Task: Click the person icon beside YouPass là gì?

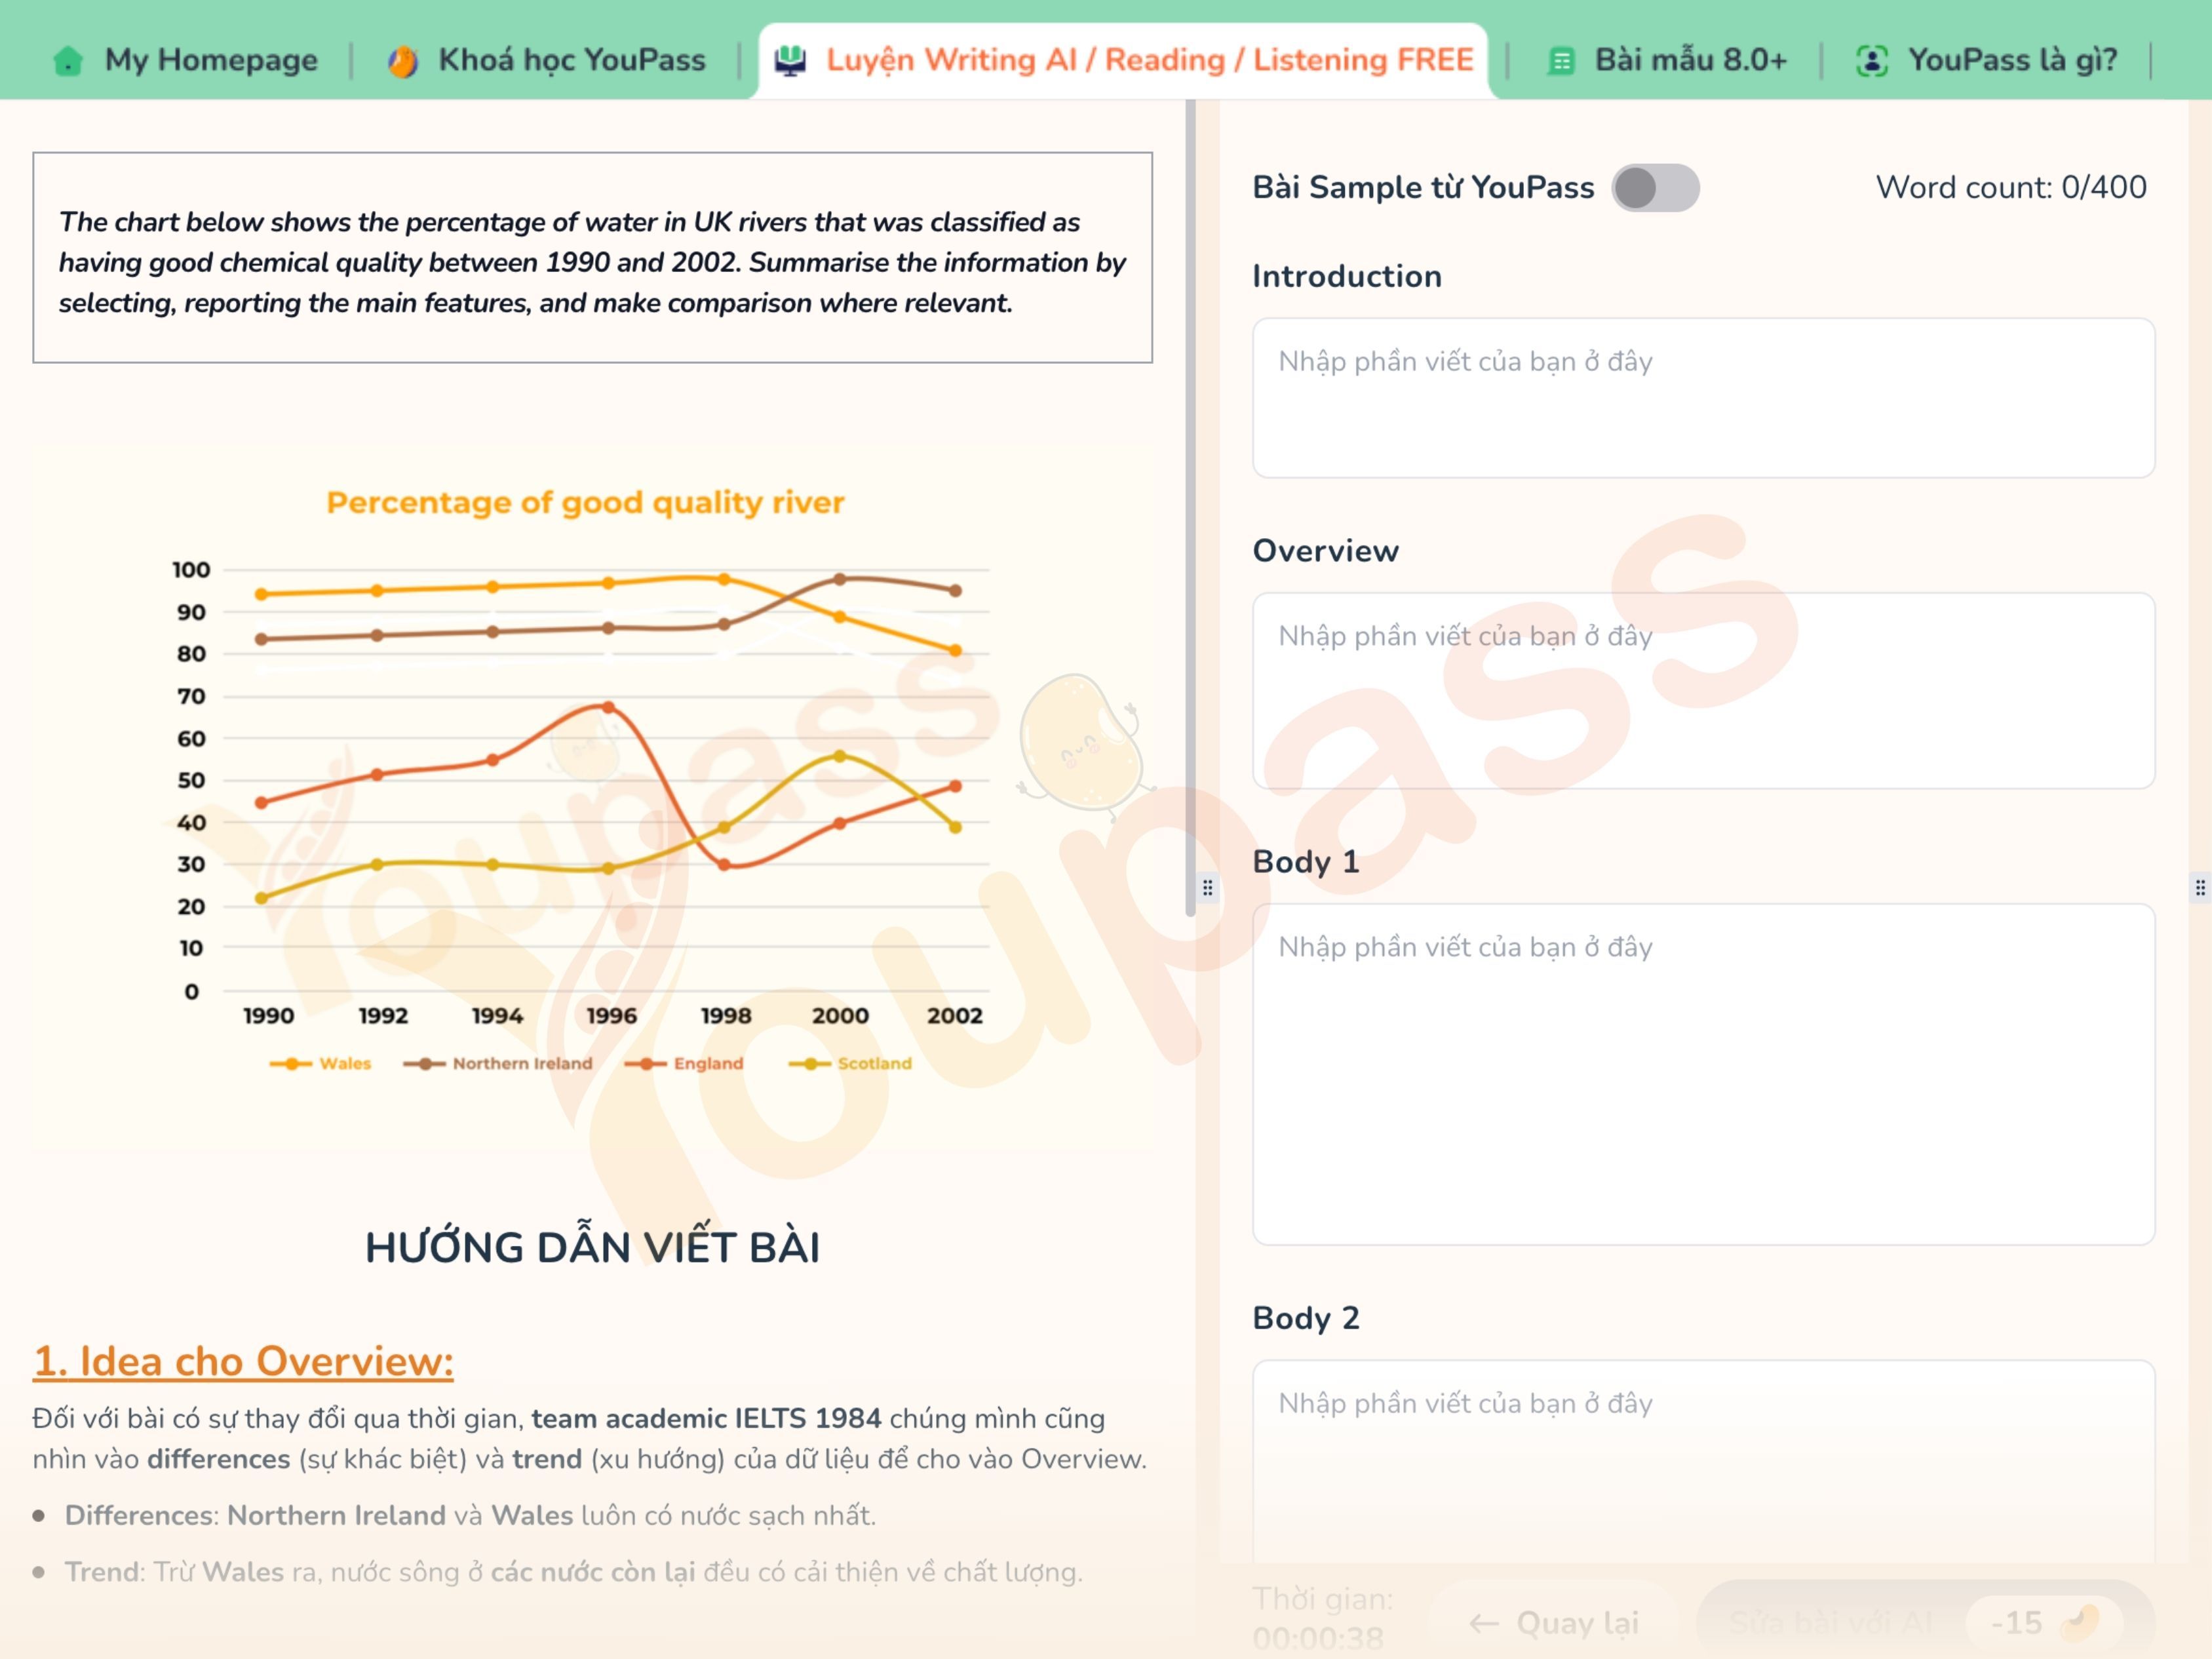Action: click(1871, 61)
